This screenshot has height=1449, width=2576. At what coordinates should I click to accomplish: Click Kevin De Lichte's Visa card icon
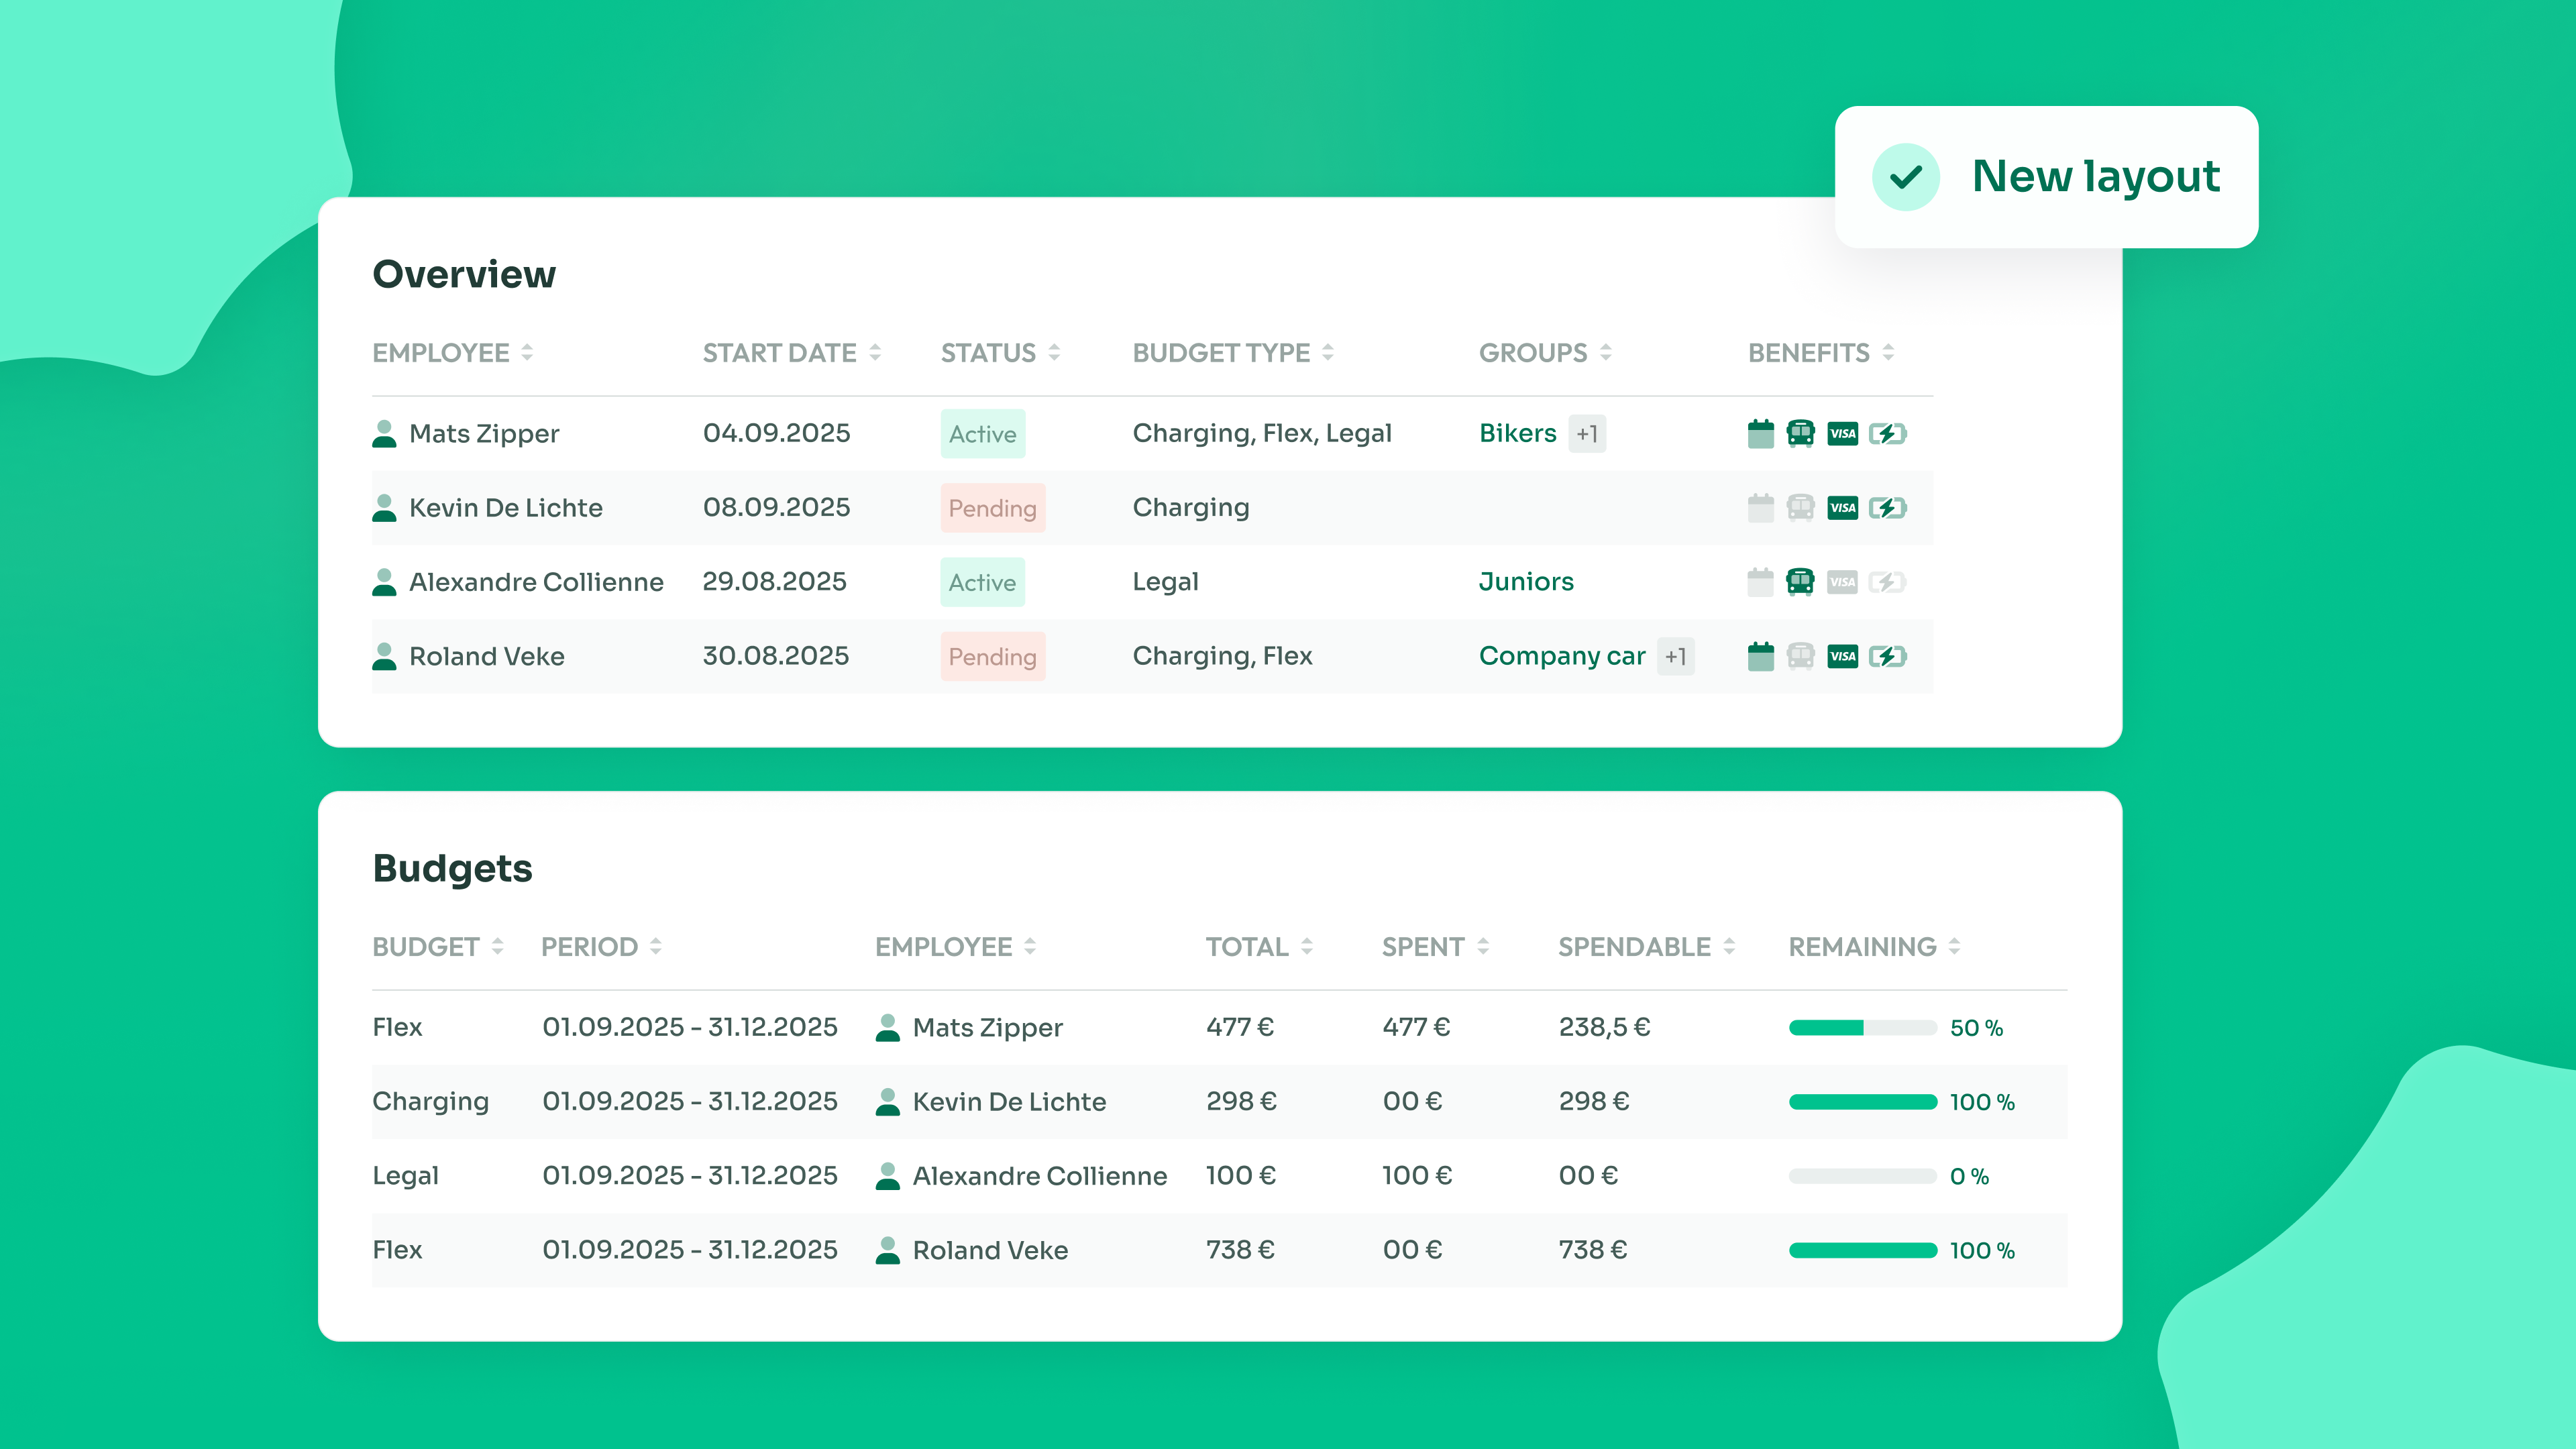click(x=1842, y=508)
